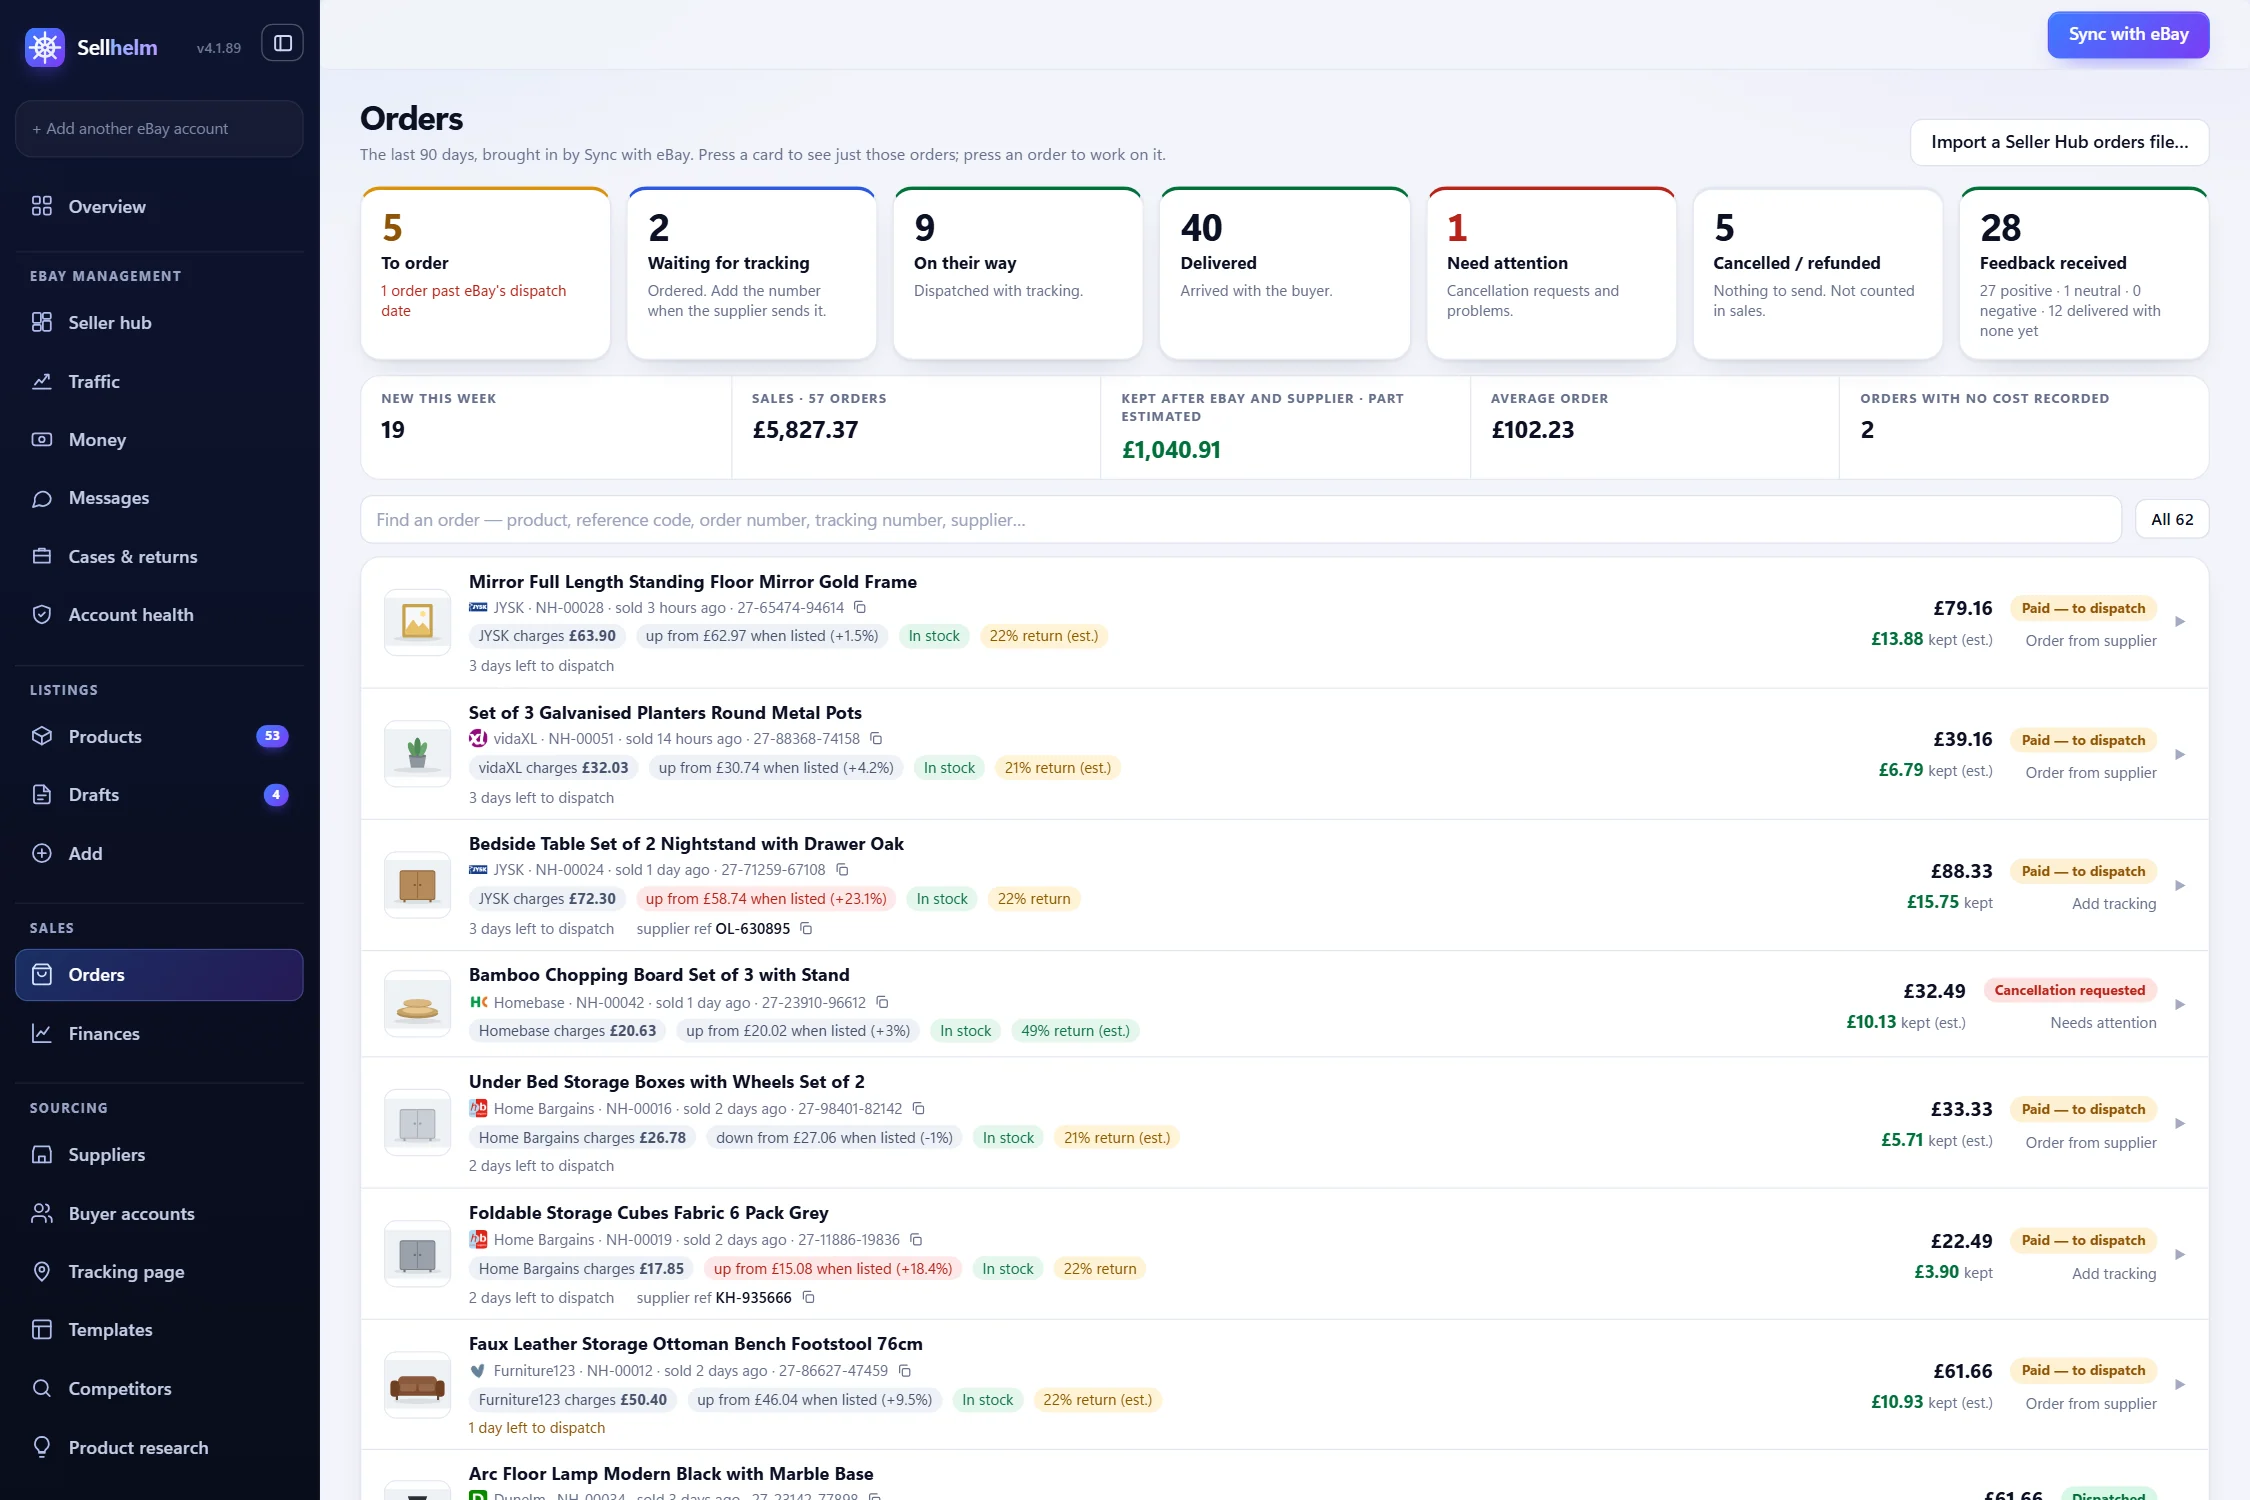Copy order number 27-98401-82142
2250x1500 pixels.
click(918, 1109)
